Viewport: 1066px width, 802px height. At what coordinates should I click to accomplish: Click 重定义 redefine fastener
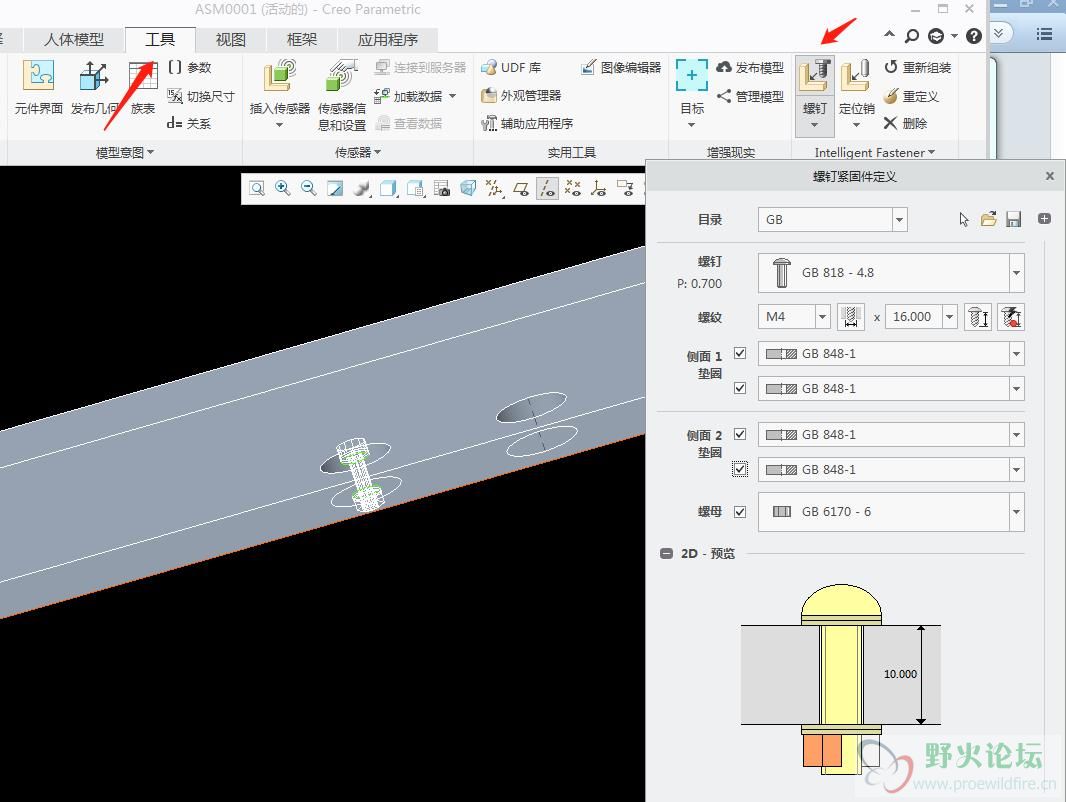911,96
